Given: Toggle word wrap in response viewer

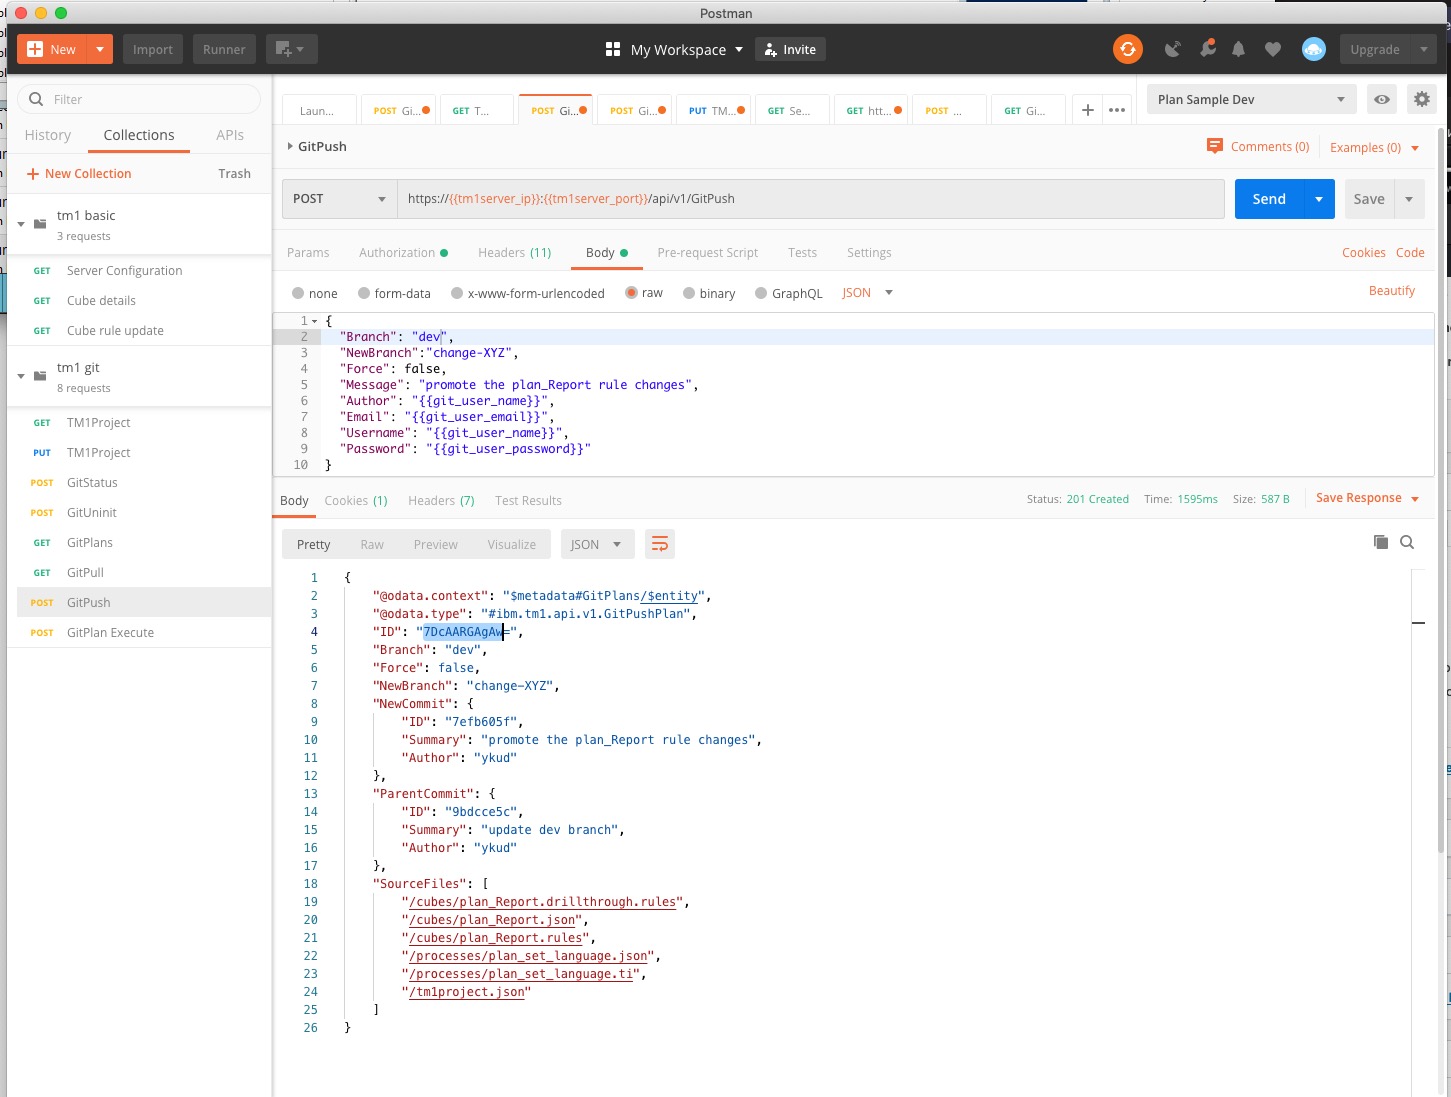Looking at the screenshot, I should click(x=660, y=544).
